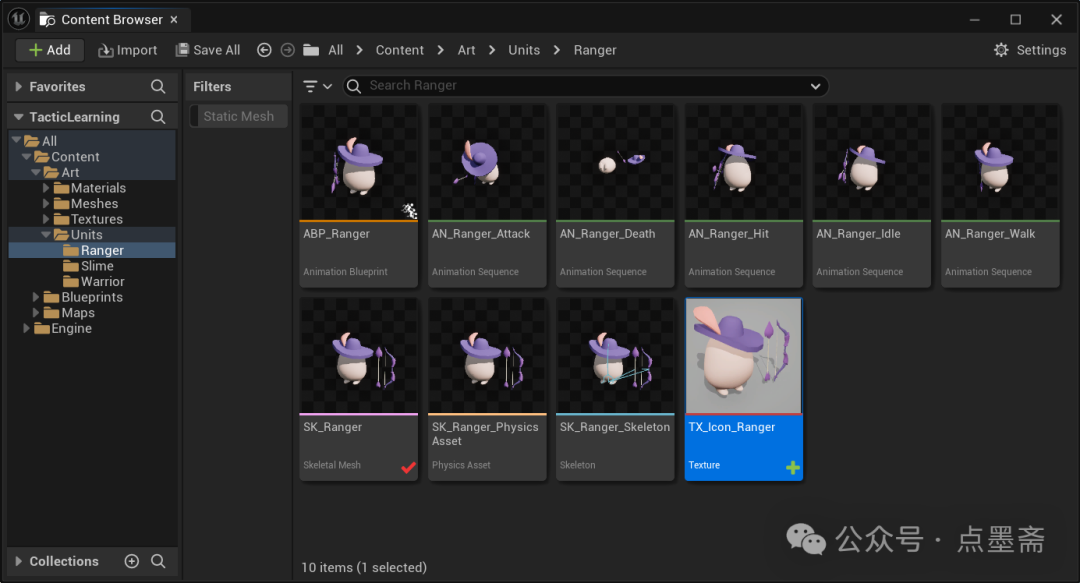Click the "10 items (1 selected)" status text
The height and width of the screenshot is (583, 1080).
point(364,567)
